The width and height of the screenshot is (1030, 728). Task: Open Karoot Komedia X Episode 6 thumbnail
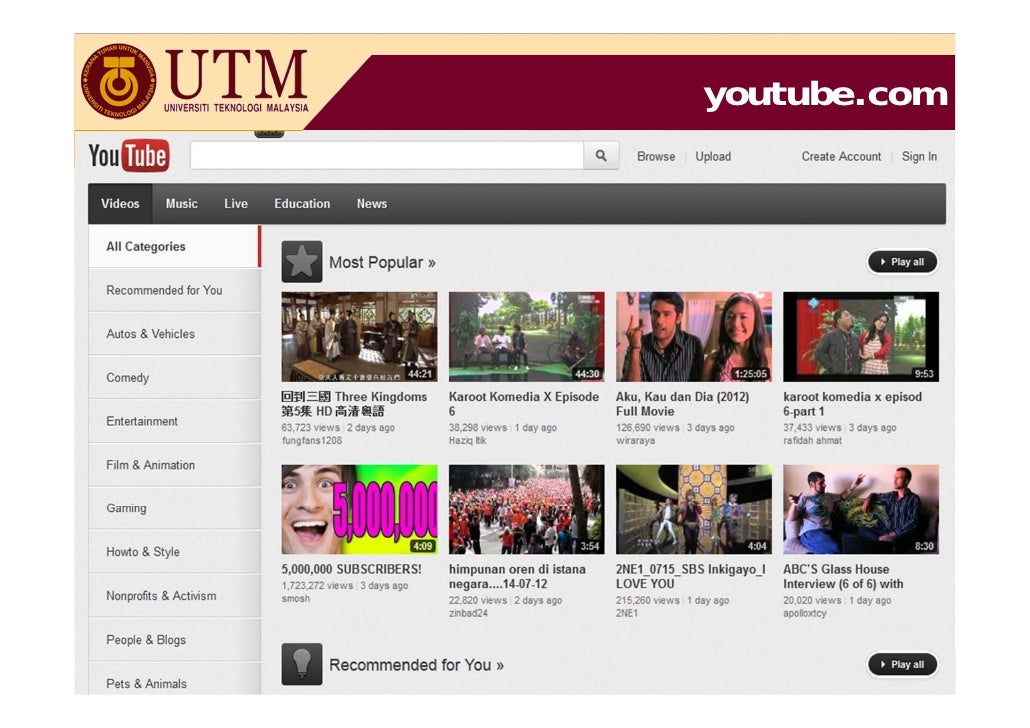coord(527,336)
